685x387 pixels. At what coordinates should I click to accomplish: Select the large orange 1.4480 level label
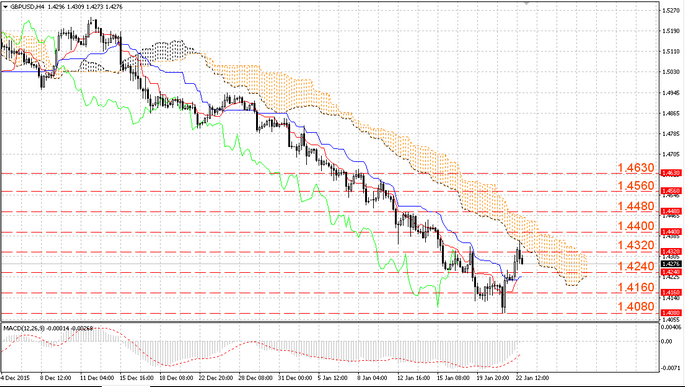pos(636,206)
